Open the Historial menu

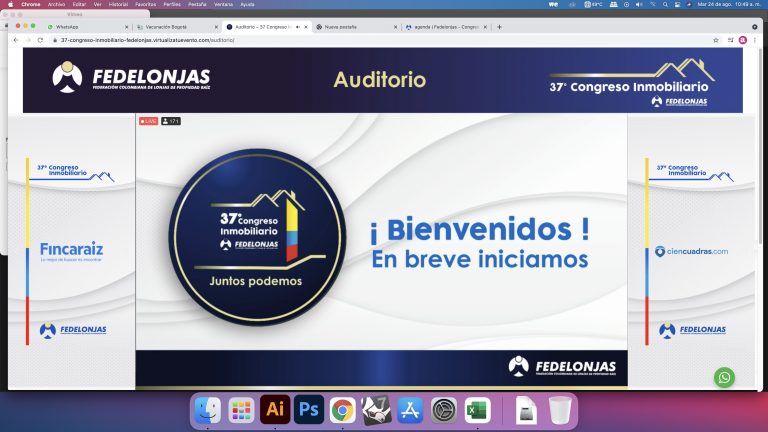[x=118, y=4]
